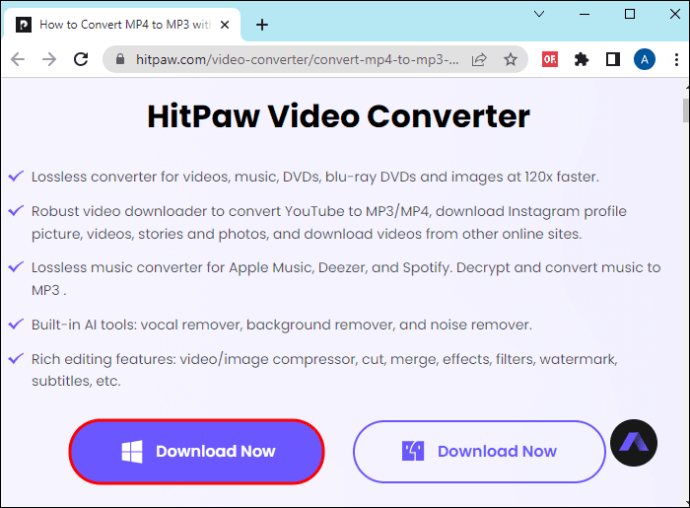
Task: Click the page vertical scrollbar thumb
Action: pyautogui.click(x=686, y=110)
